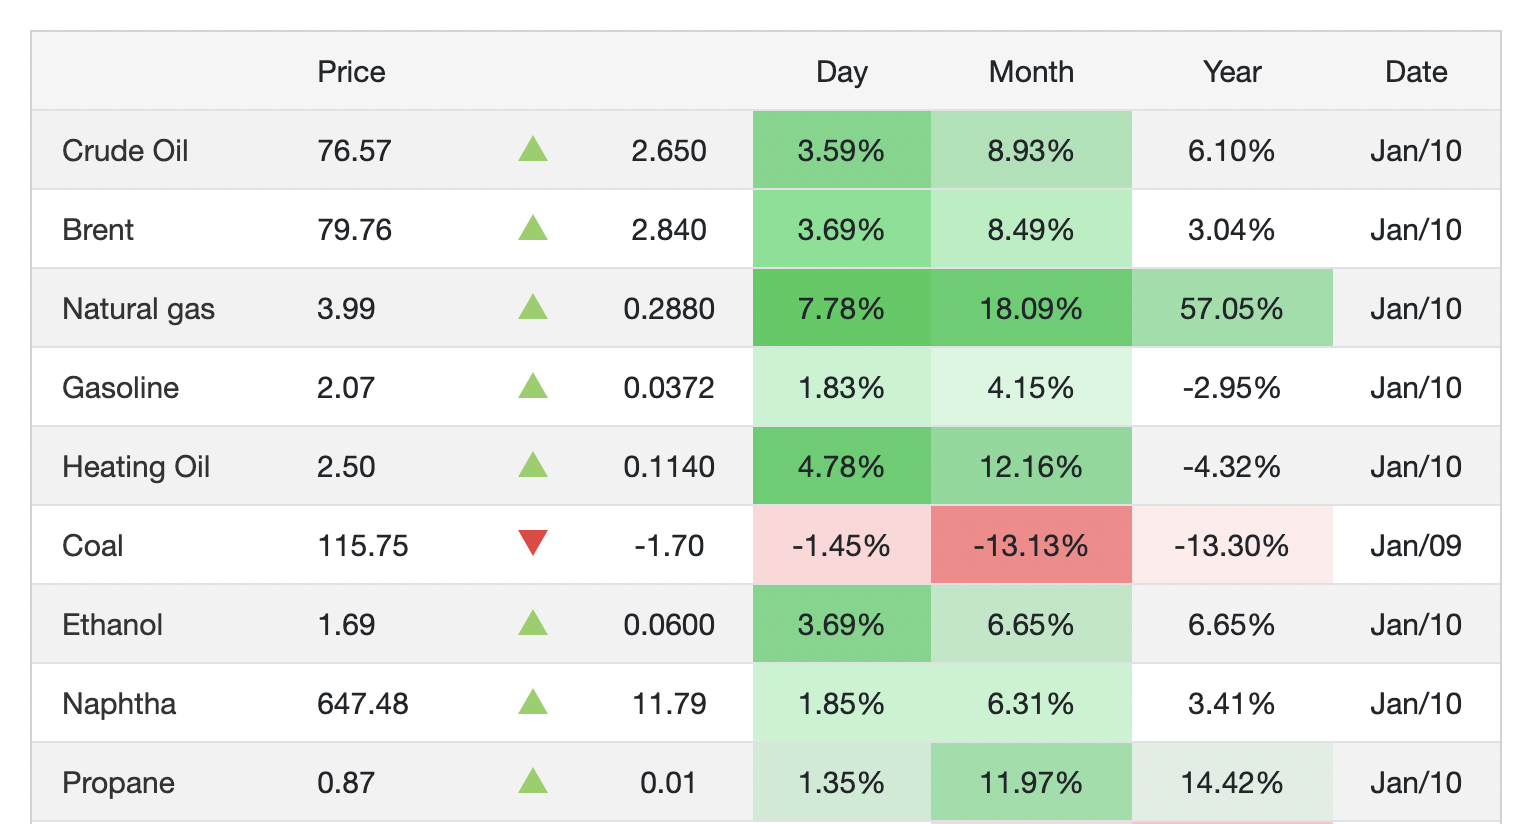1530x824 pixels.
Task: Click the green up arrow in Ethanol row
Action: tap(533, 624)
